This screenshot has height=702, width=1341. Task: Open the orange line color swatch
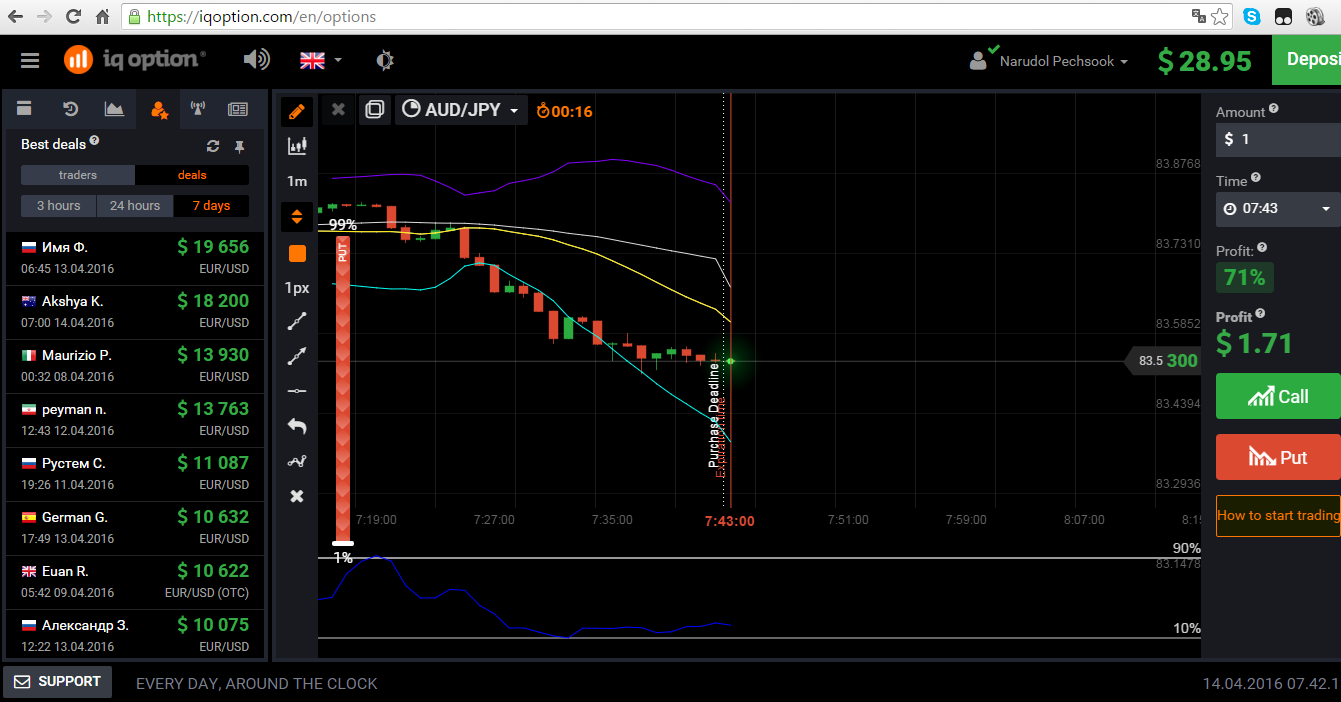point(297,253)
